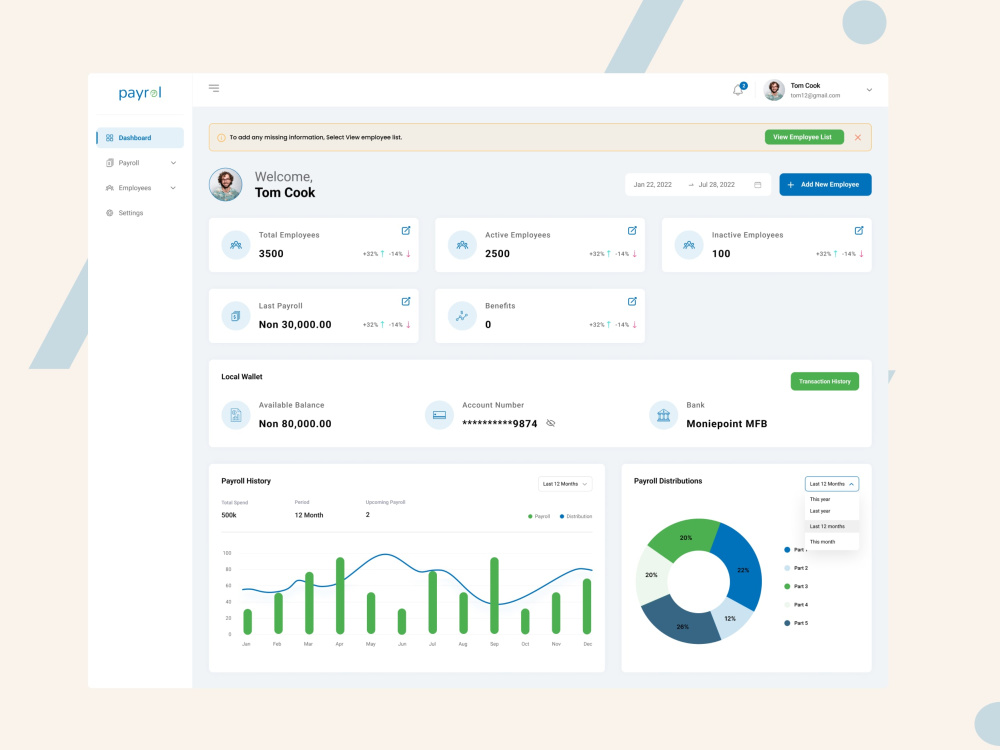The height and width of the screenshot is (750, 1000).
Task: Expand the user account chevron
Action: tap(869, 90)
